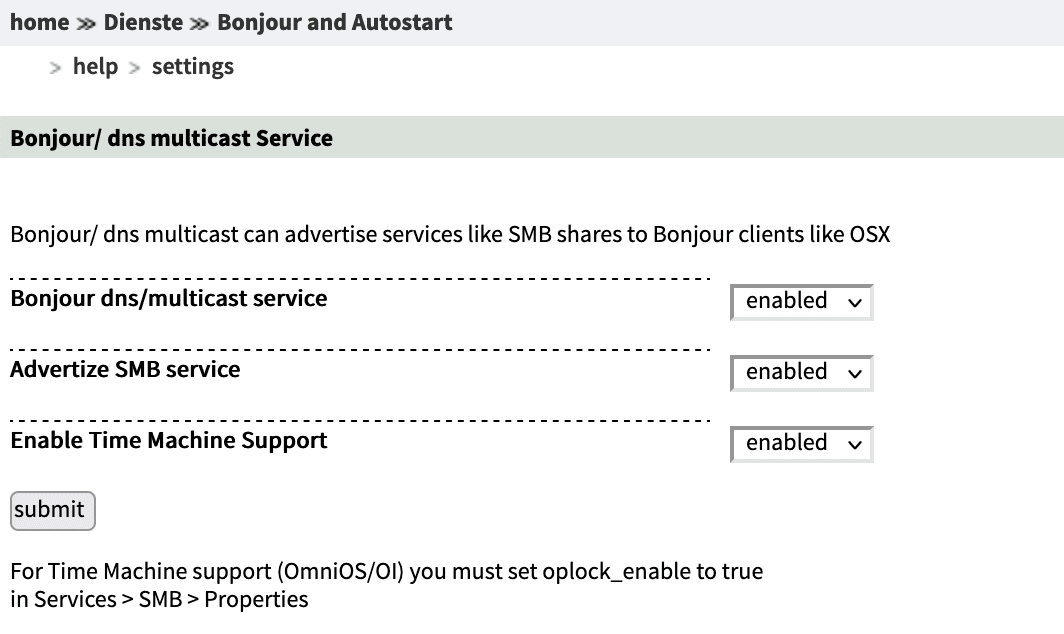This screenshot has height=634, width=1064.
Task: Navigate to Dienste breadcrumb link
Action: (143, 22)
